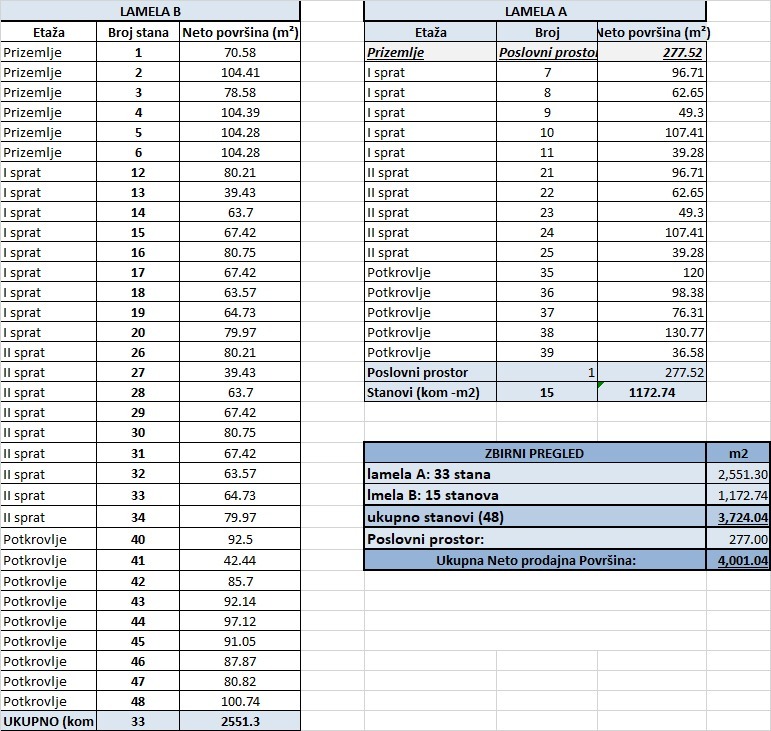Image resolution: width=771 pixels, height=731 pixels.
Task: Select the underlined 3,724.04 cell
Action: (x=738, y=517)
